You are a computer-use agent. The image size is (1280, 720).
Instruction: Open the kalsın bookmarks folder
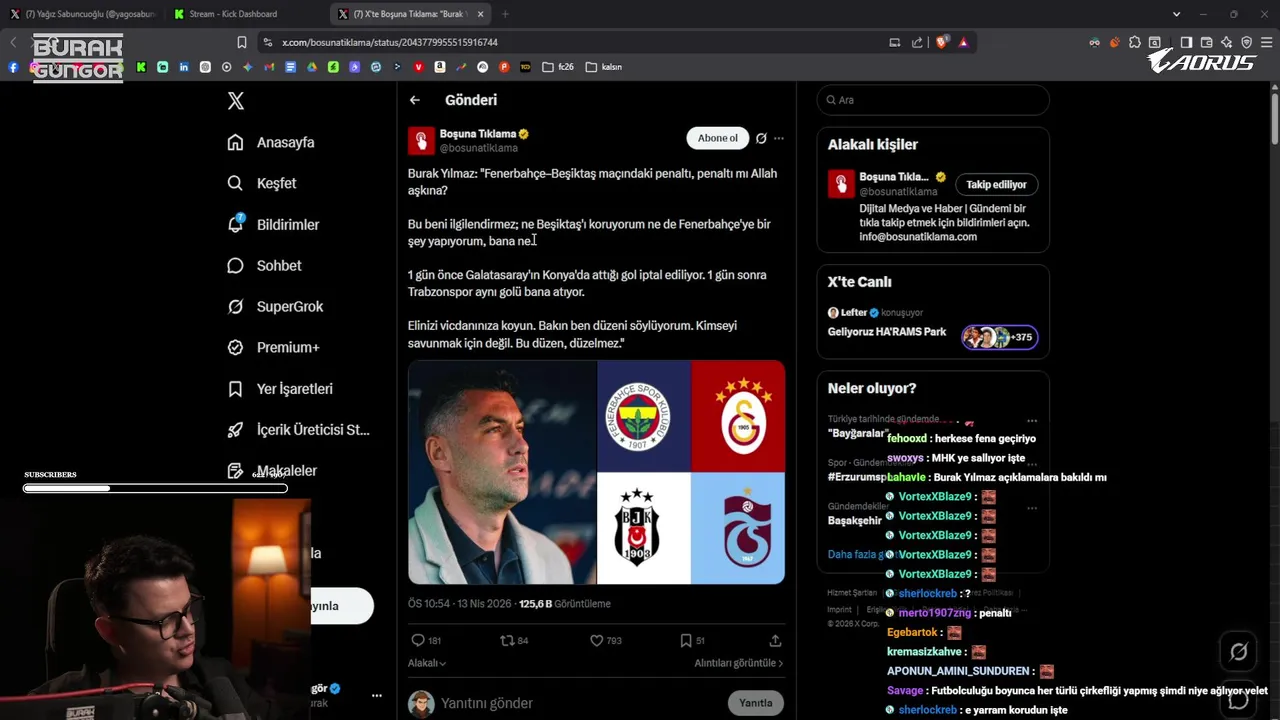pos(604,67)
